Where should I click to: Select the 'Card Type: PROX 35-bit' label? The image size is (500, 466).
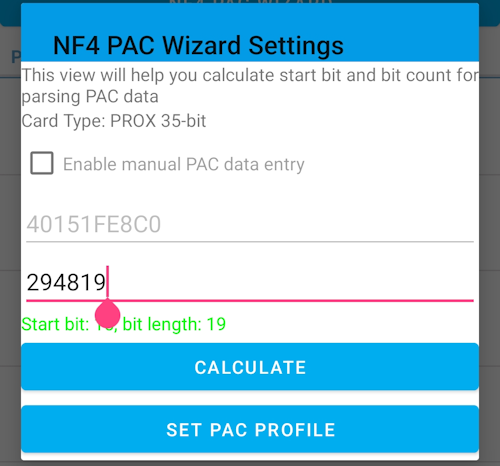tap(114, 121)
